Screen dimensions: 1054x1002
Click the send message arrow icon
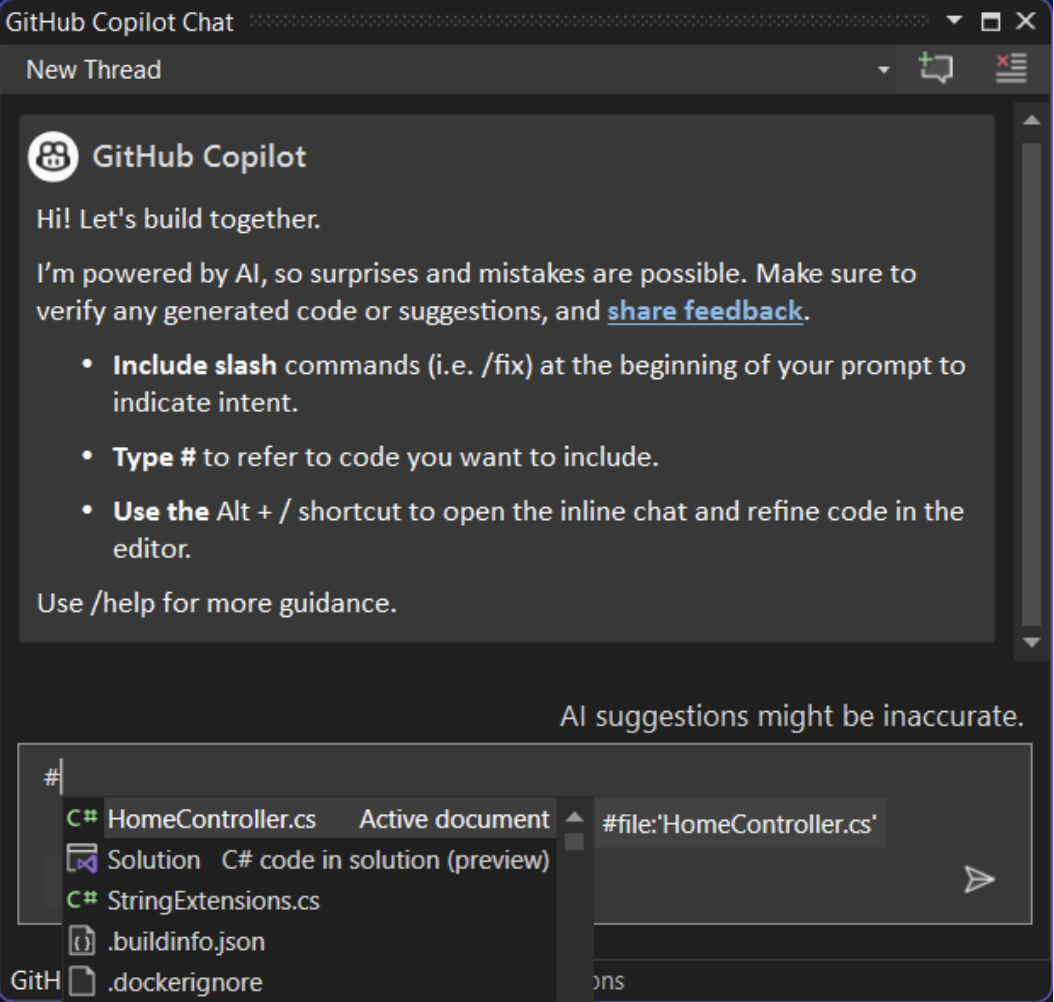[978, 879]
